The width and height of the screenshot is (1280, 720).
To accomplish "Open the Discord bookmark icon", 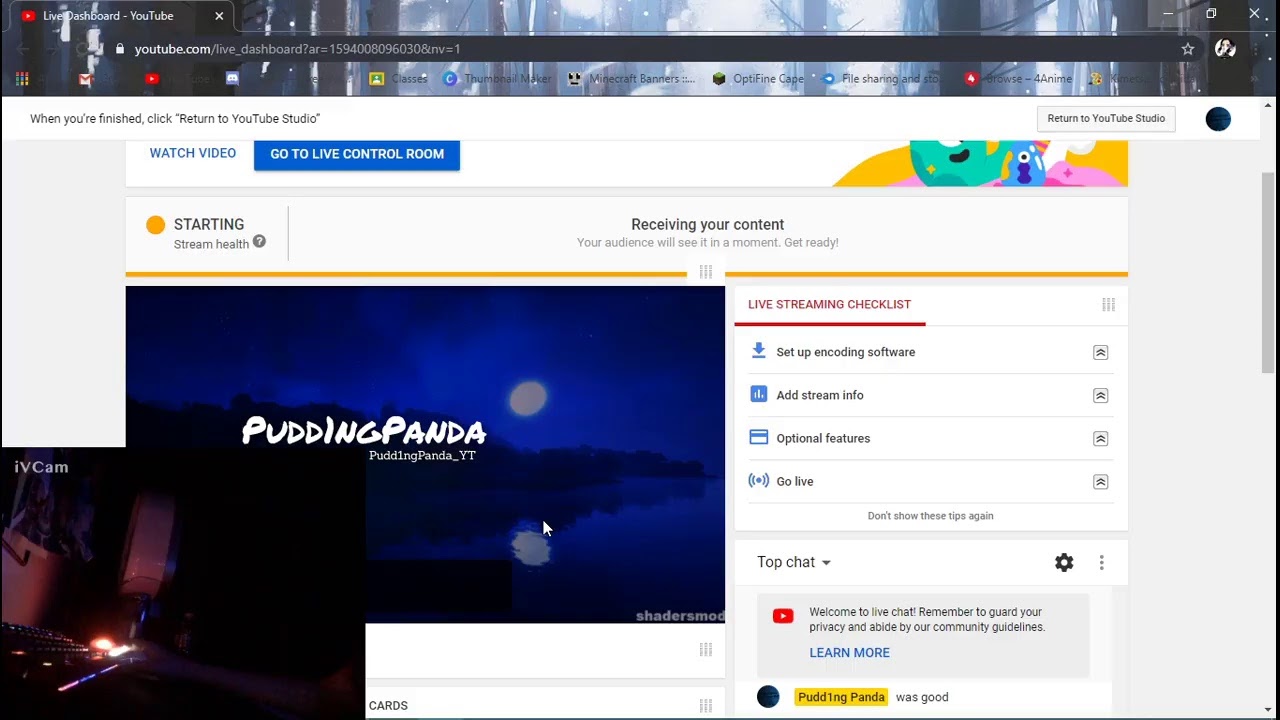I will point(232,78).
